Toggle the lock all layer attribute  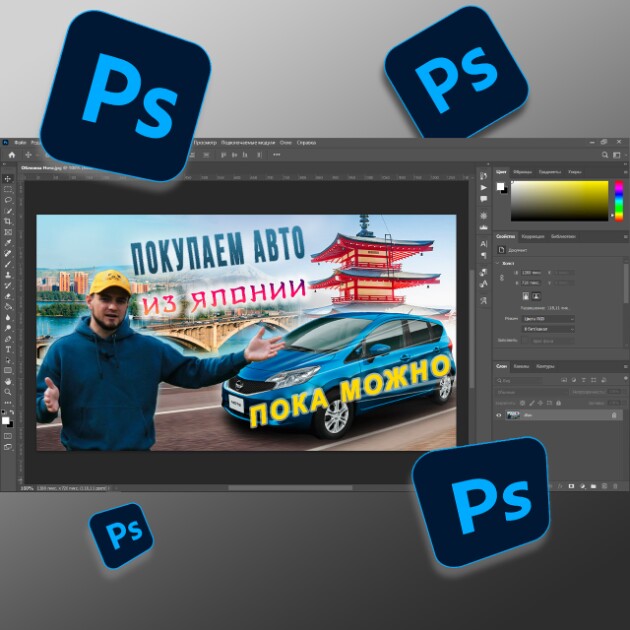[x=558, y=403]
